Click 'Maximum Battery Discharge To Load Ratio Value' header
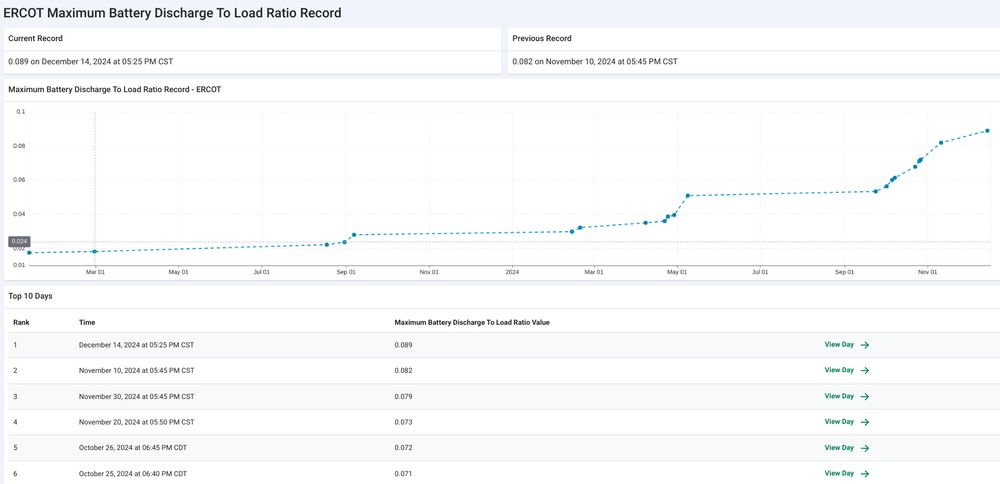Image resolution: width=1000 pixels, height=484 pixels. (472, 323)
